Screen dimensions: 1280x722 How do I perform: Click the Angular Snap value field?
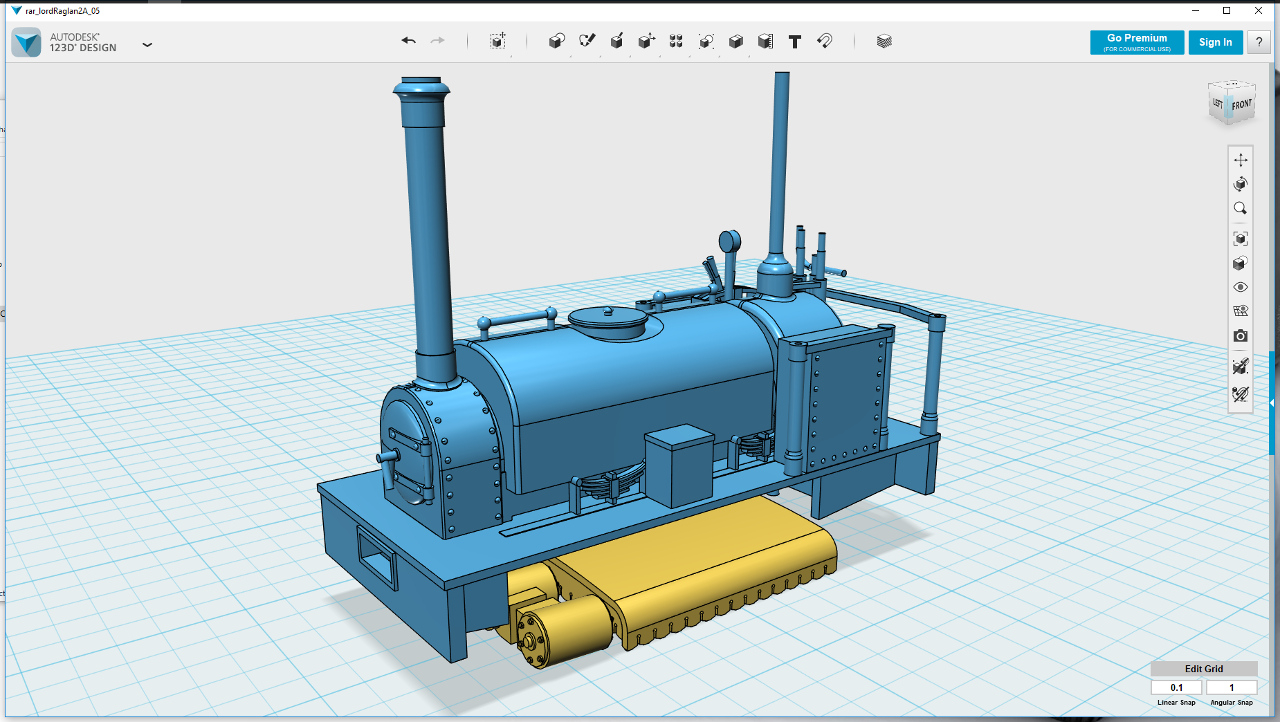(x=1231, y=688)
